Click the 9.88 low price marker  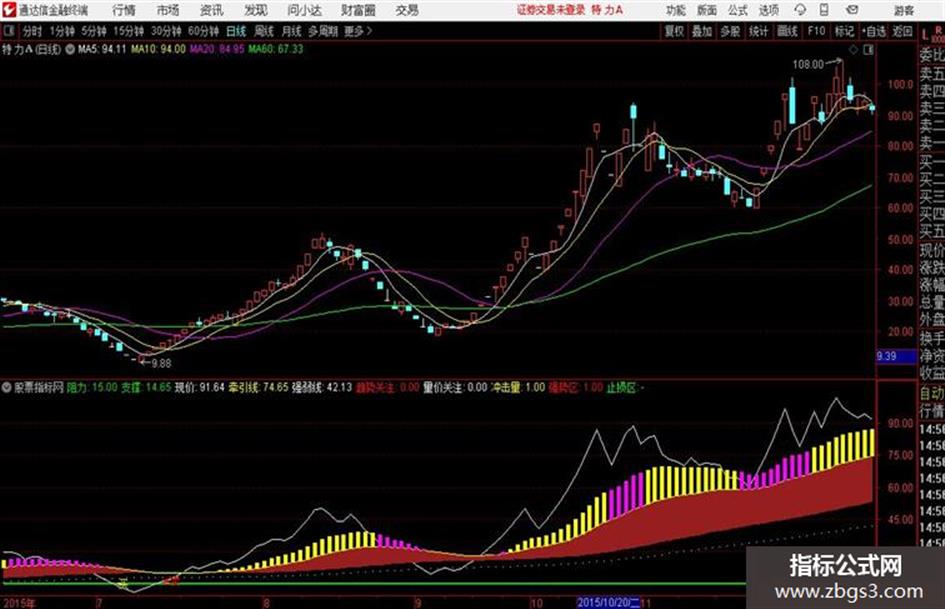tap(162, 364)
